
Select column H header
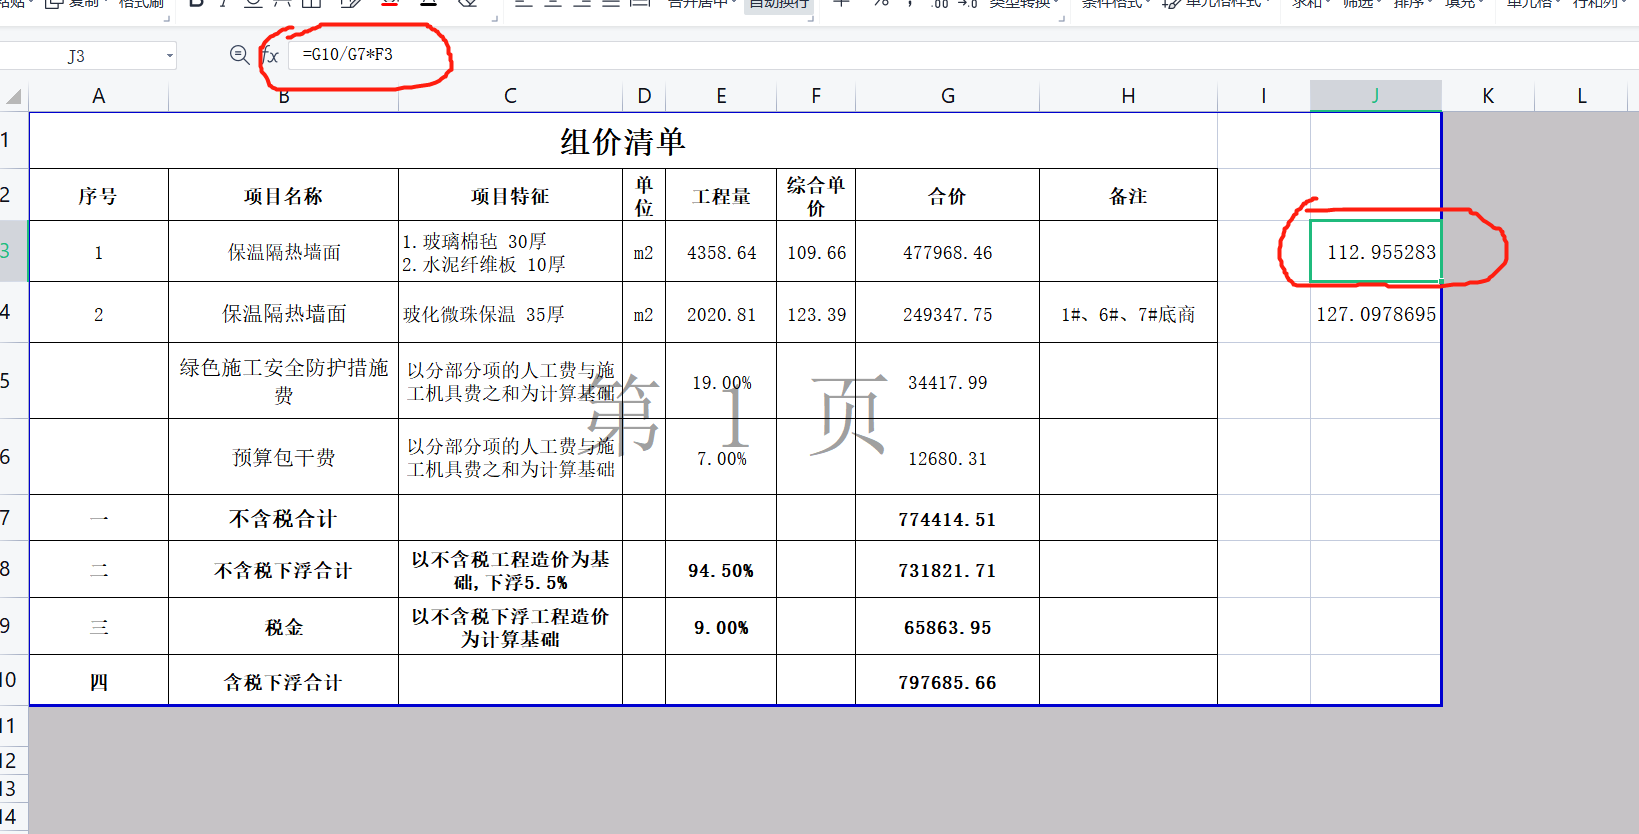click(1128, 96)
